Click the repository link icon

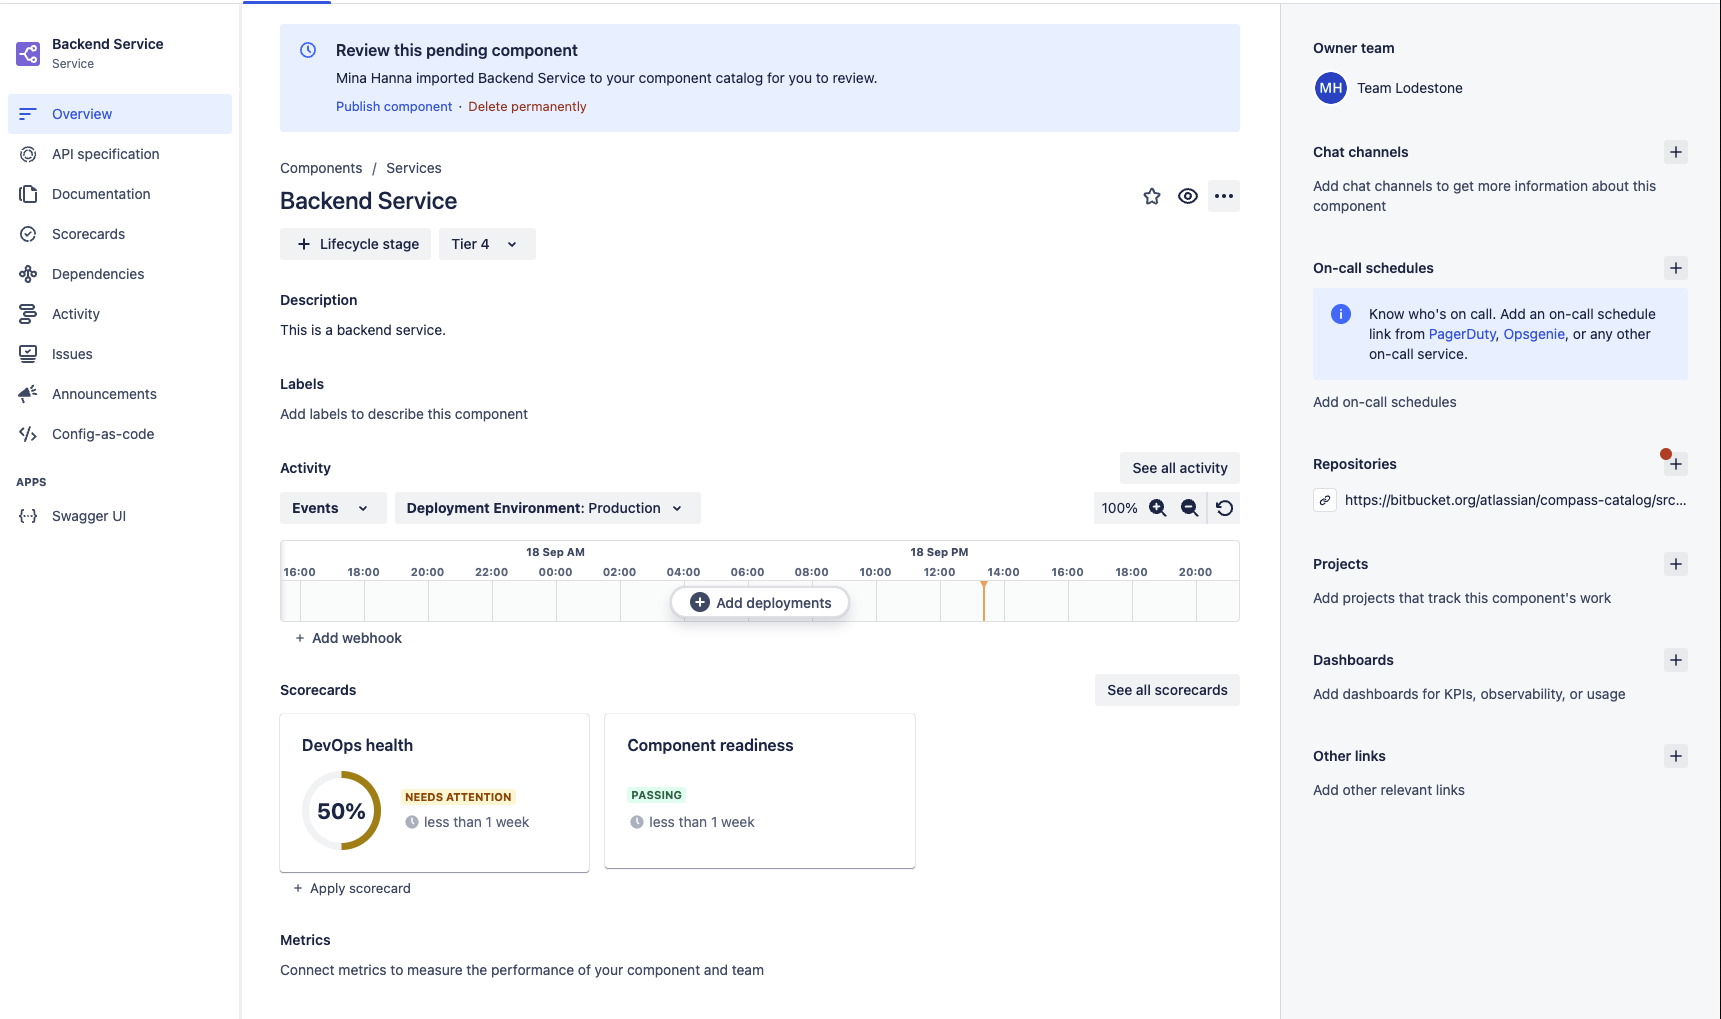[1325, 499]
